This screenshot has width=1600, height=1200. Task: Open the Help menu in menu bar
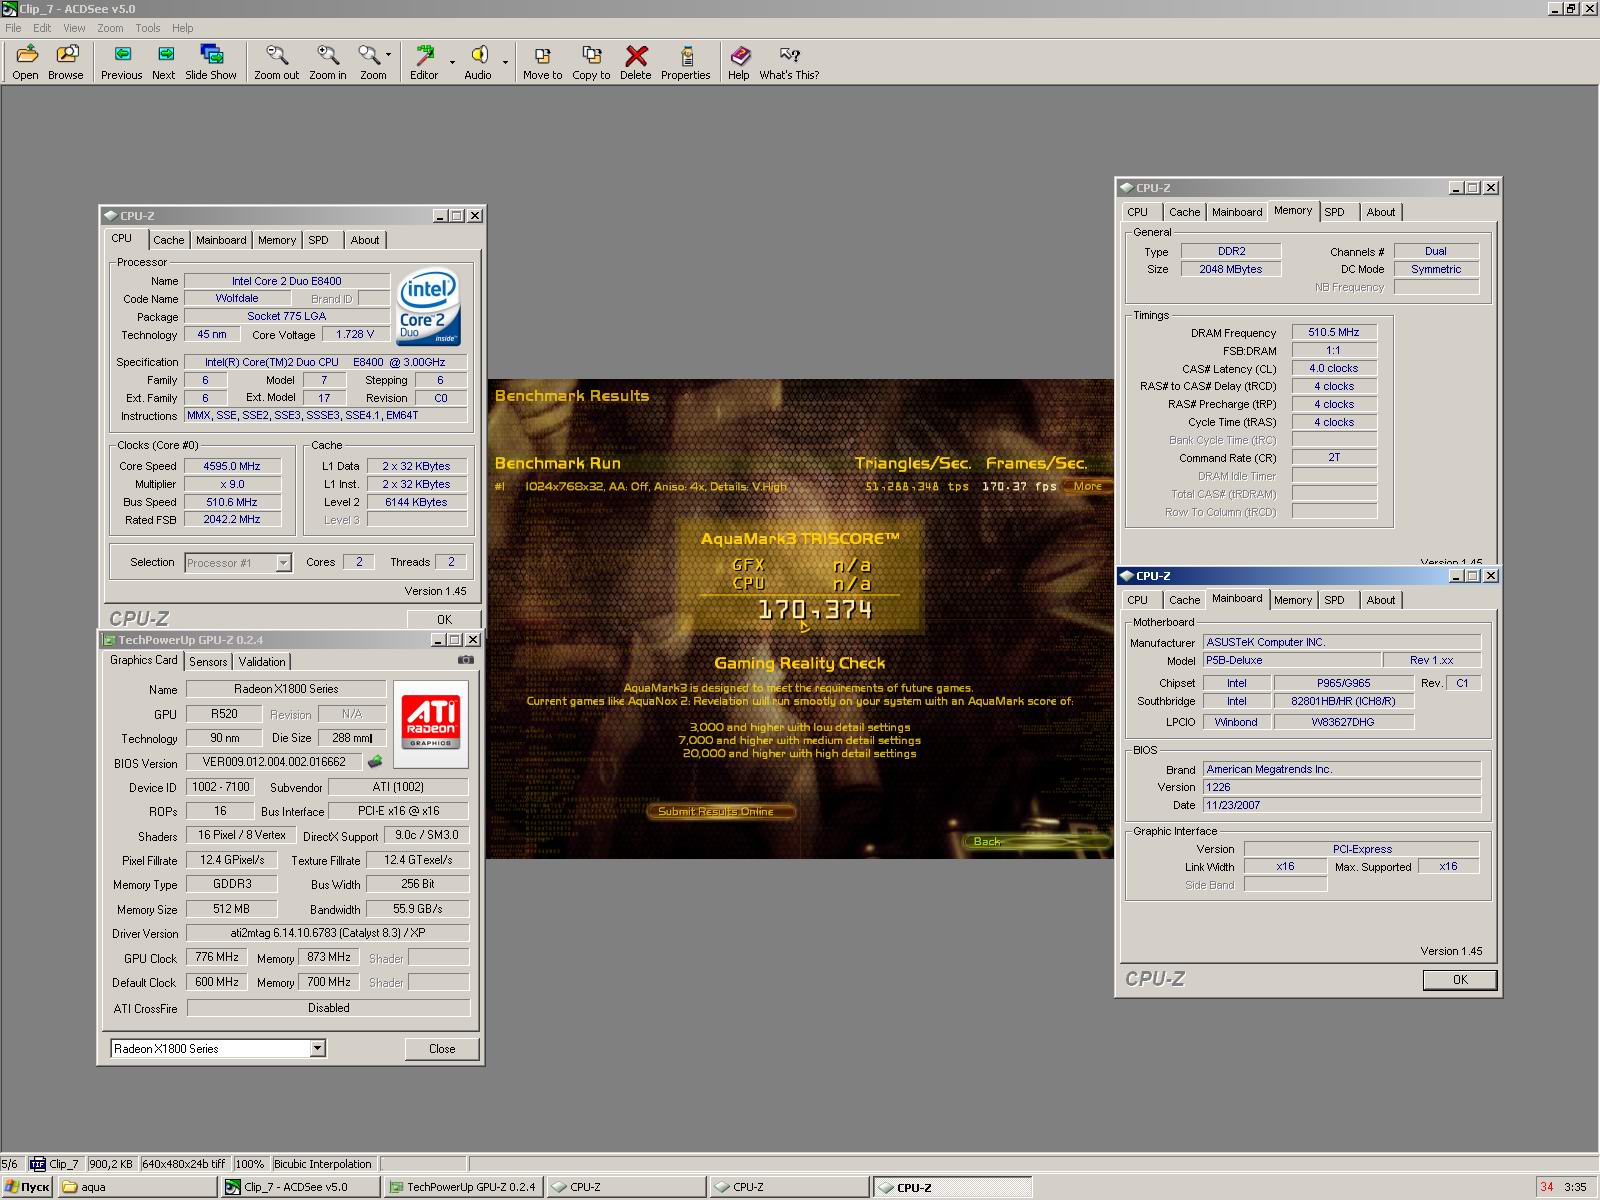tap(183, 28)
